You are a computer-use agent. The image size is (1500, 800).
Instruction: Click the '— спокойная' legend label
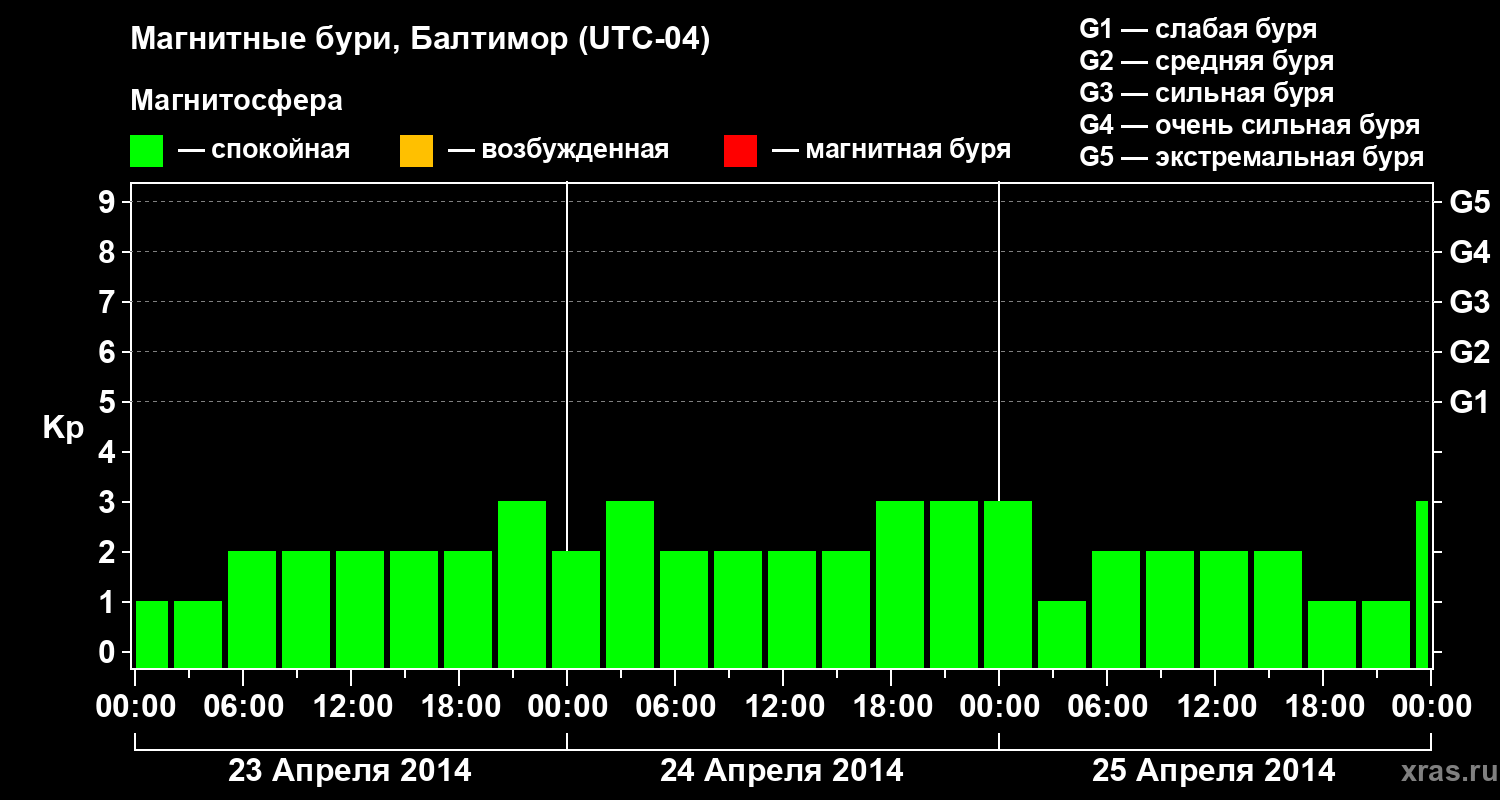264,151
